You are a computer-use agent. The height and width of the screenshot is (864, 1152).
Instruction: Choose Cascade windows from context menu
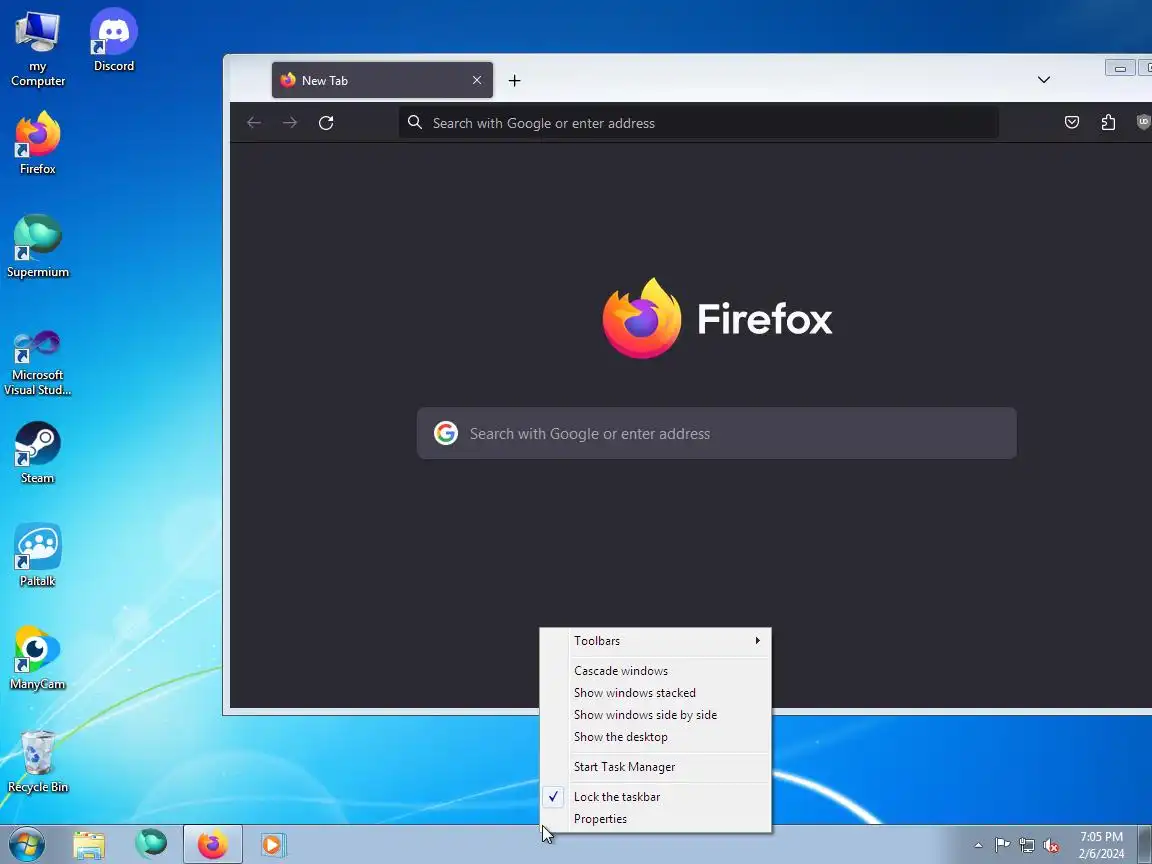coord(655,671)
